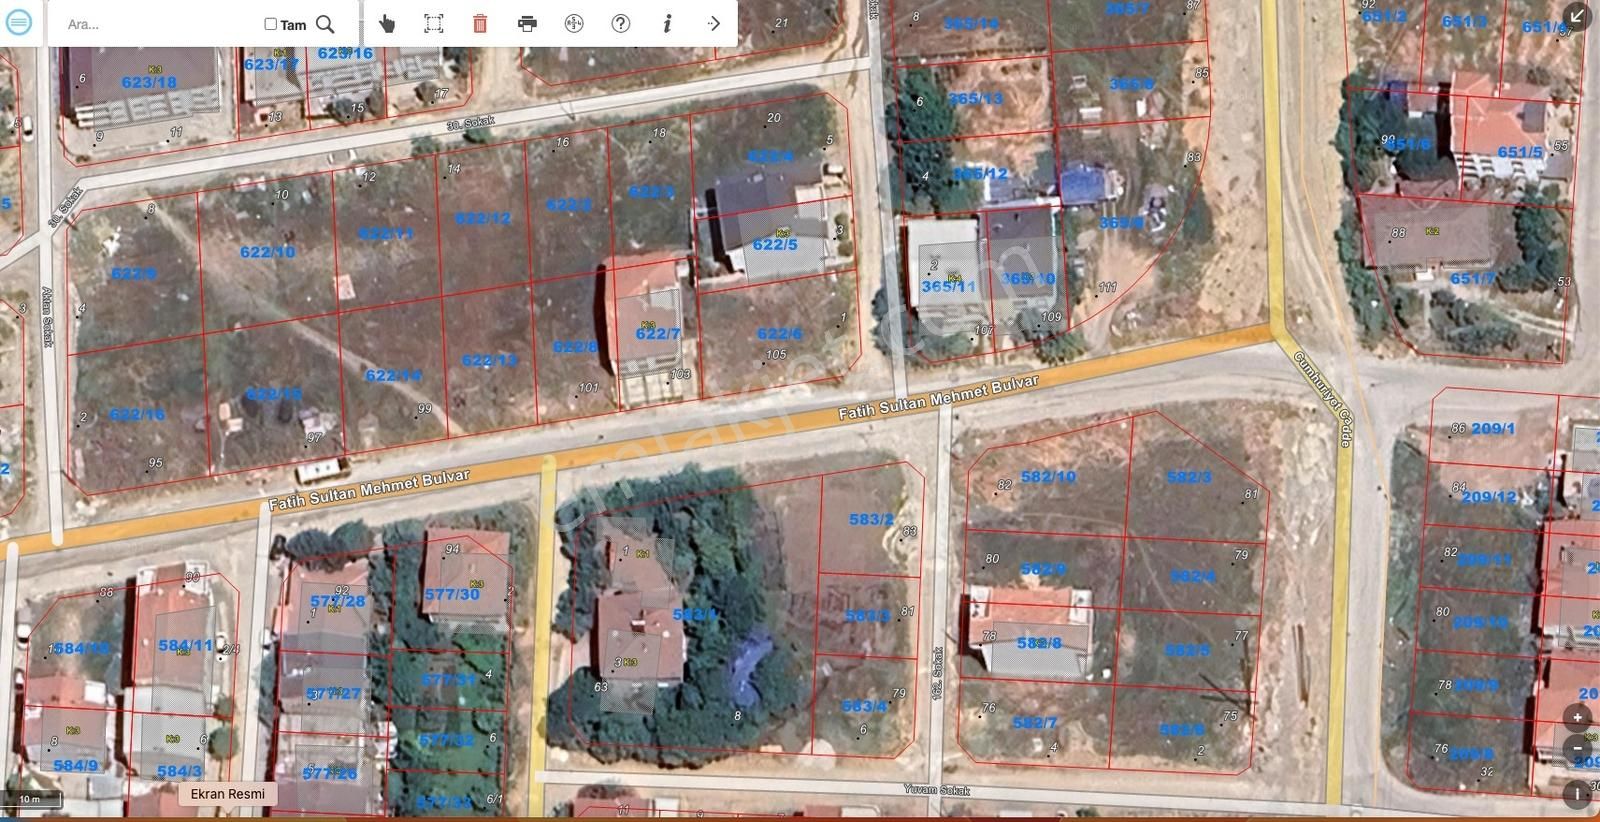This screenshot has width=1600, height=822.
Task: Select parcel label 622/16
Action: pyautogui.click(x=137, y=414)
